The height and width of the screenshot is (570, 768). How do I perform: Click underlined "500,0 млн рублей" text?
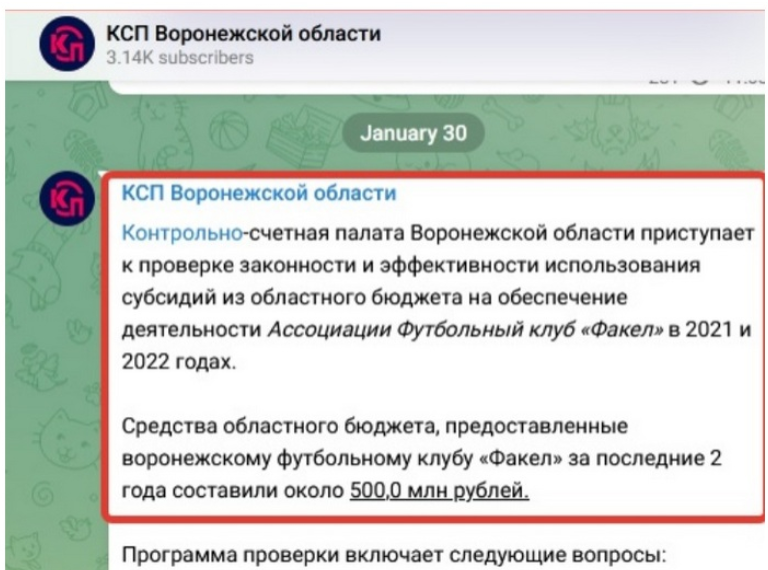click(439, 490)
